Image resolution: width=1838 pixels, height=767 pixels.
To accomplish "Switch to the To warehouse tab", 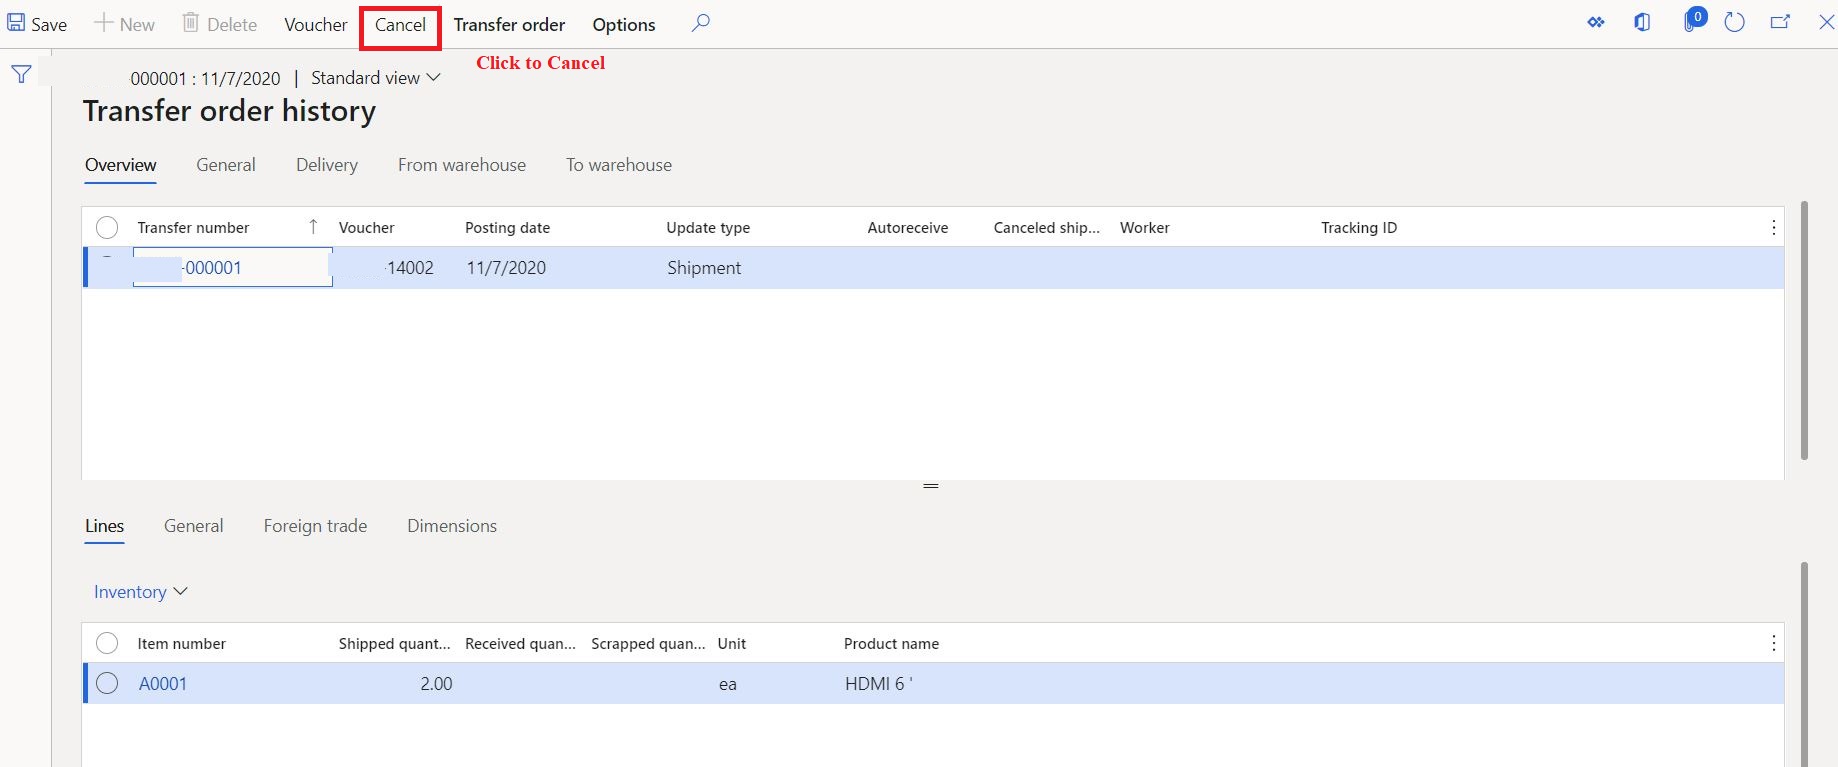I will tap(619, 165).
